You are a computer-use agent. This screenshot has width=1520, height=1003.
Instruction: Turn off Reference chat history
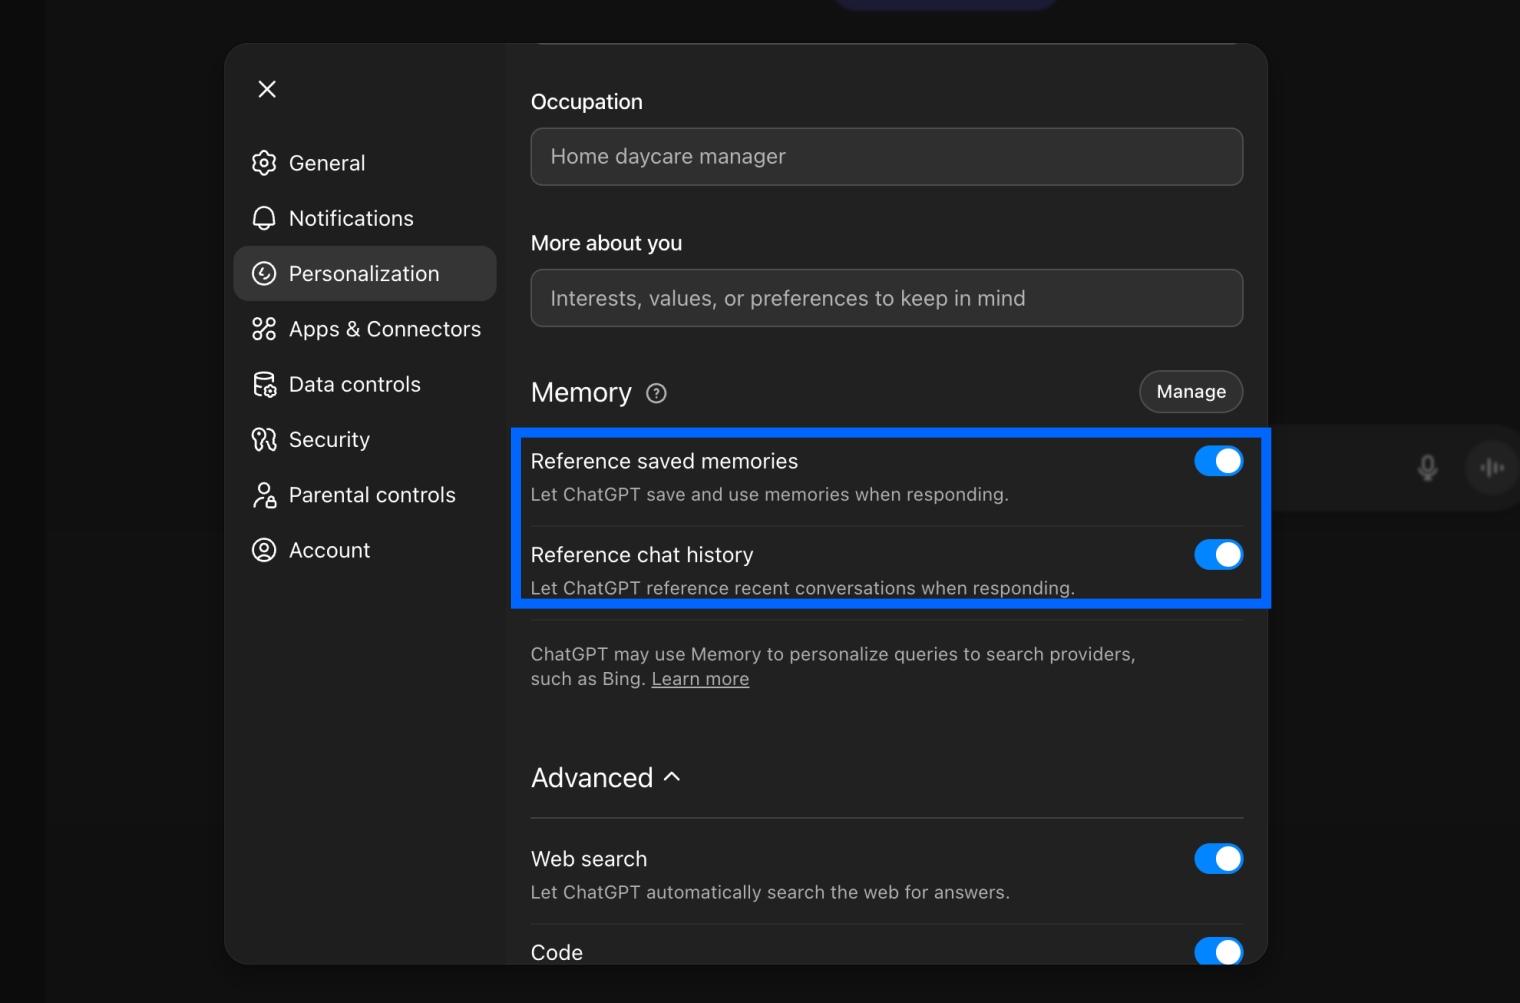pyautogui.click(x=1218, y=554)
